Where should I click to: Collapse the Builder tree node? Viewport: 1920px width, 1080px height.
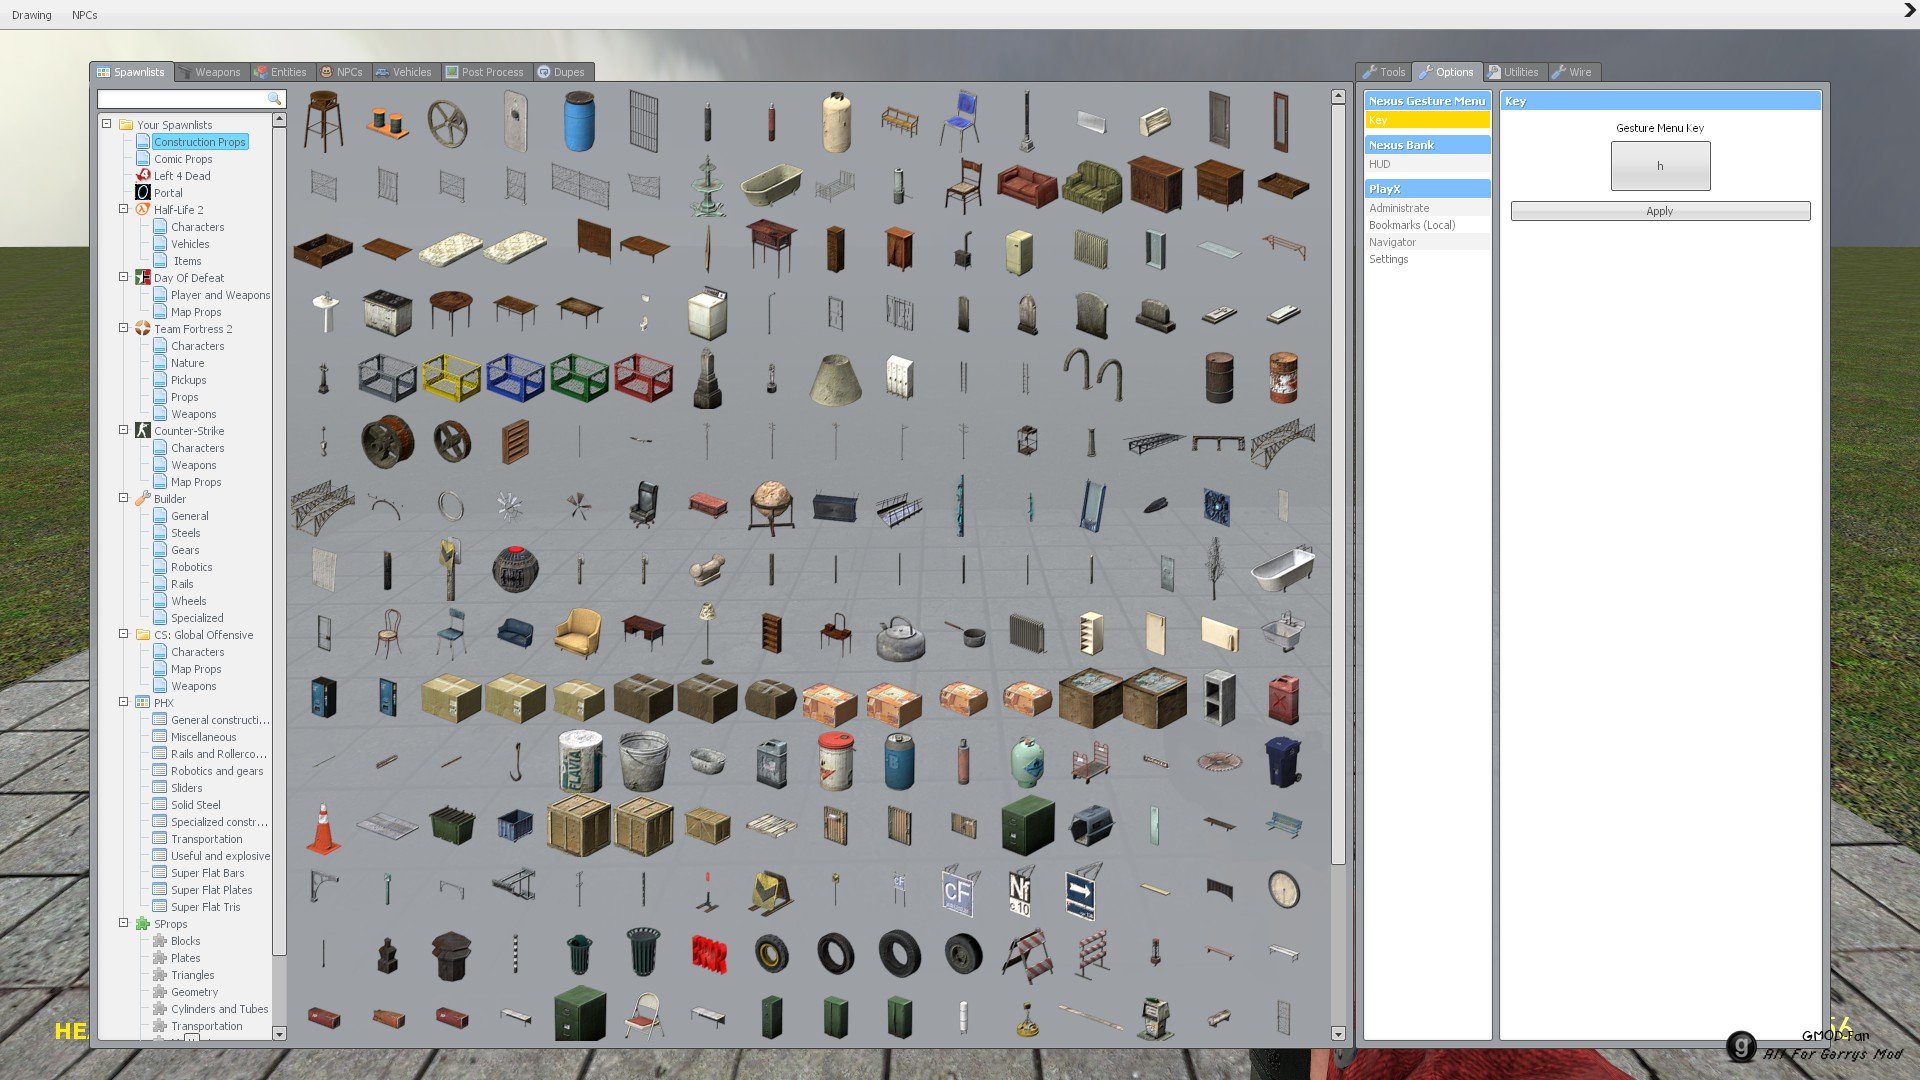(124, 498)
